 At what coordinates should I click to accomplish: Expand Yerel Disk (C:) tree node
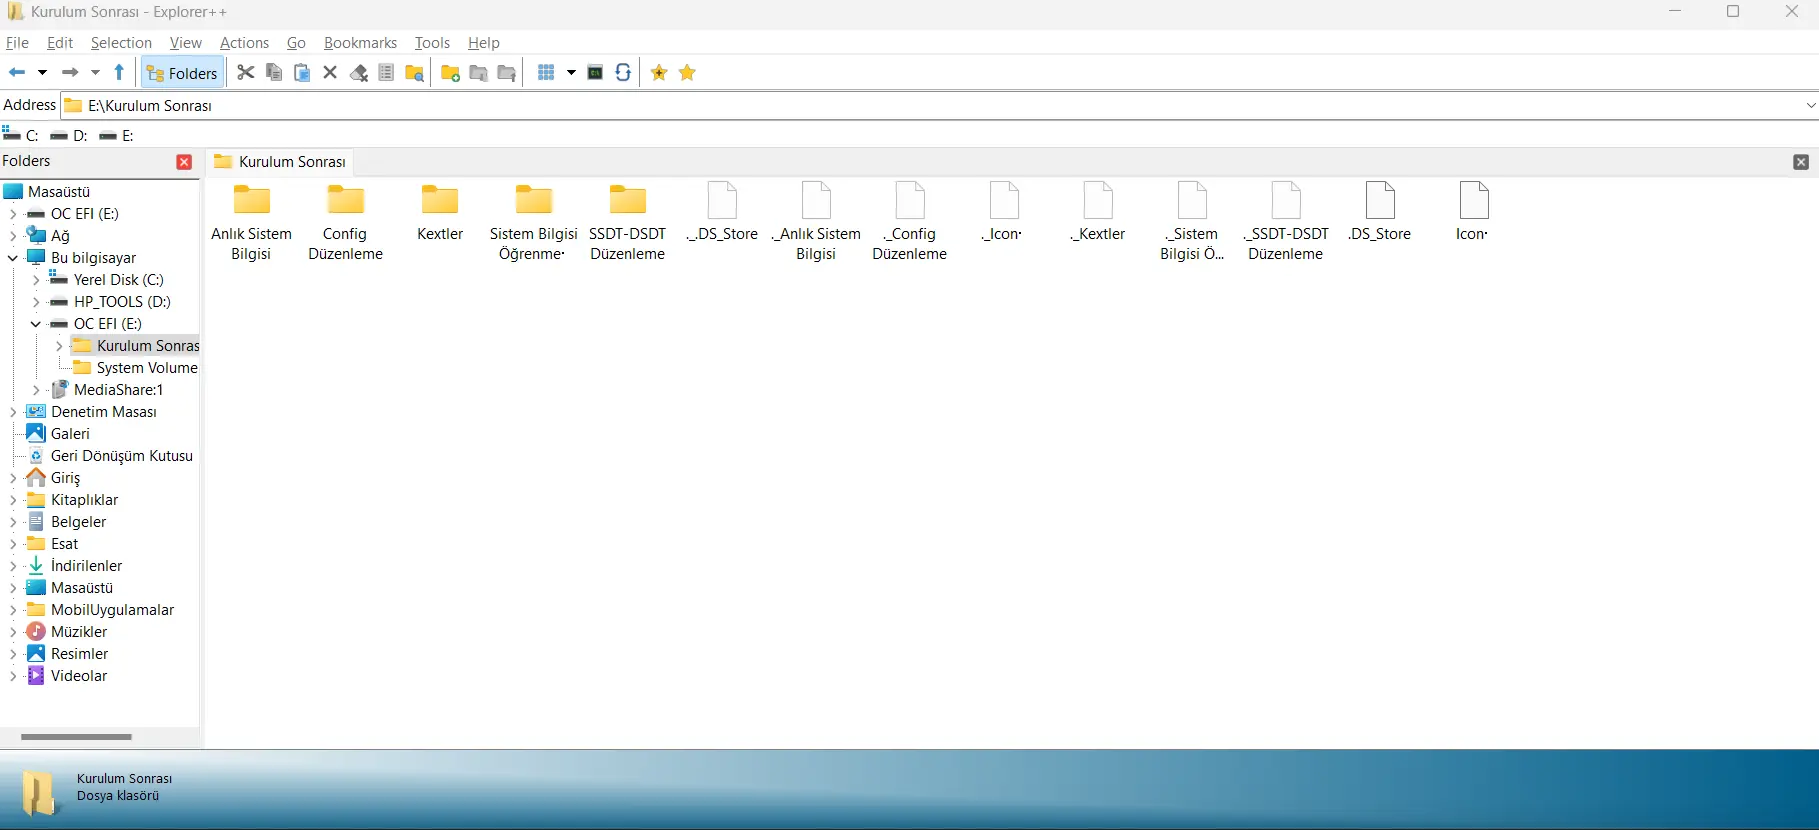coord(36,280)
